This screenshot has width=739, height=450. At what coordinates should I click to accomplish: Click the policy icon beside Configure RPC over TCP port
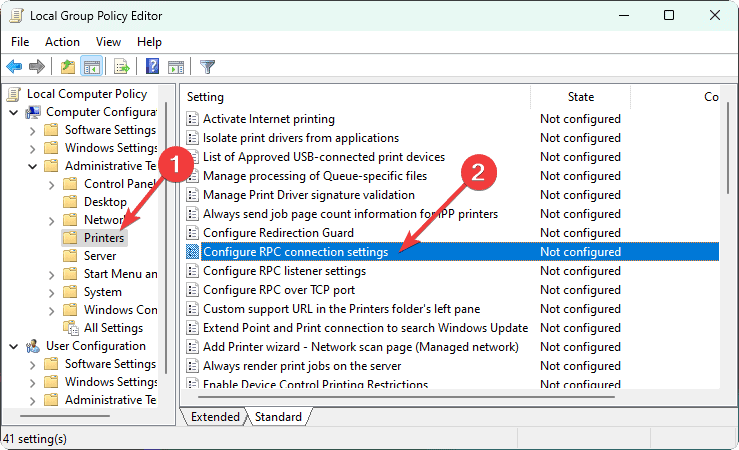tap(192, 290)
